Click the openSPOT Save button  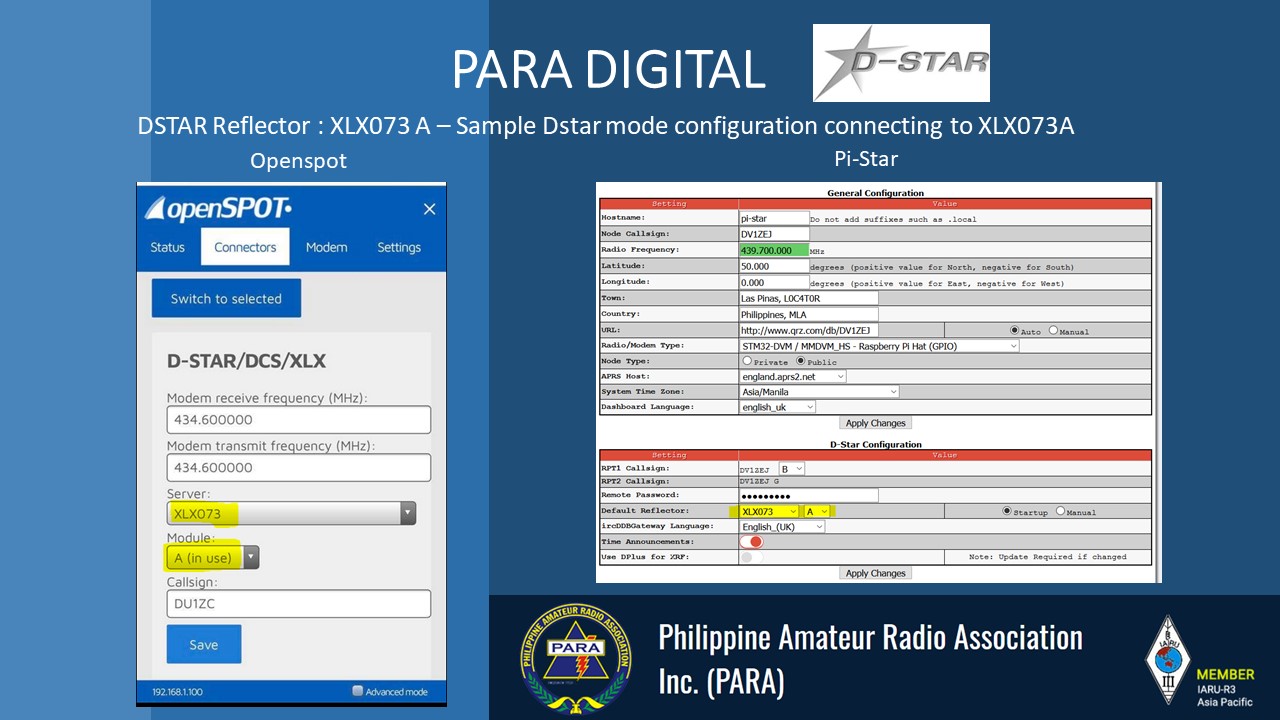tap(204, 644)
